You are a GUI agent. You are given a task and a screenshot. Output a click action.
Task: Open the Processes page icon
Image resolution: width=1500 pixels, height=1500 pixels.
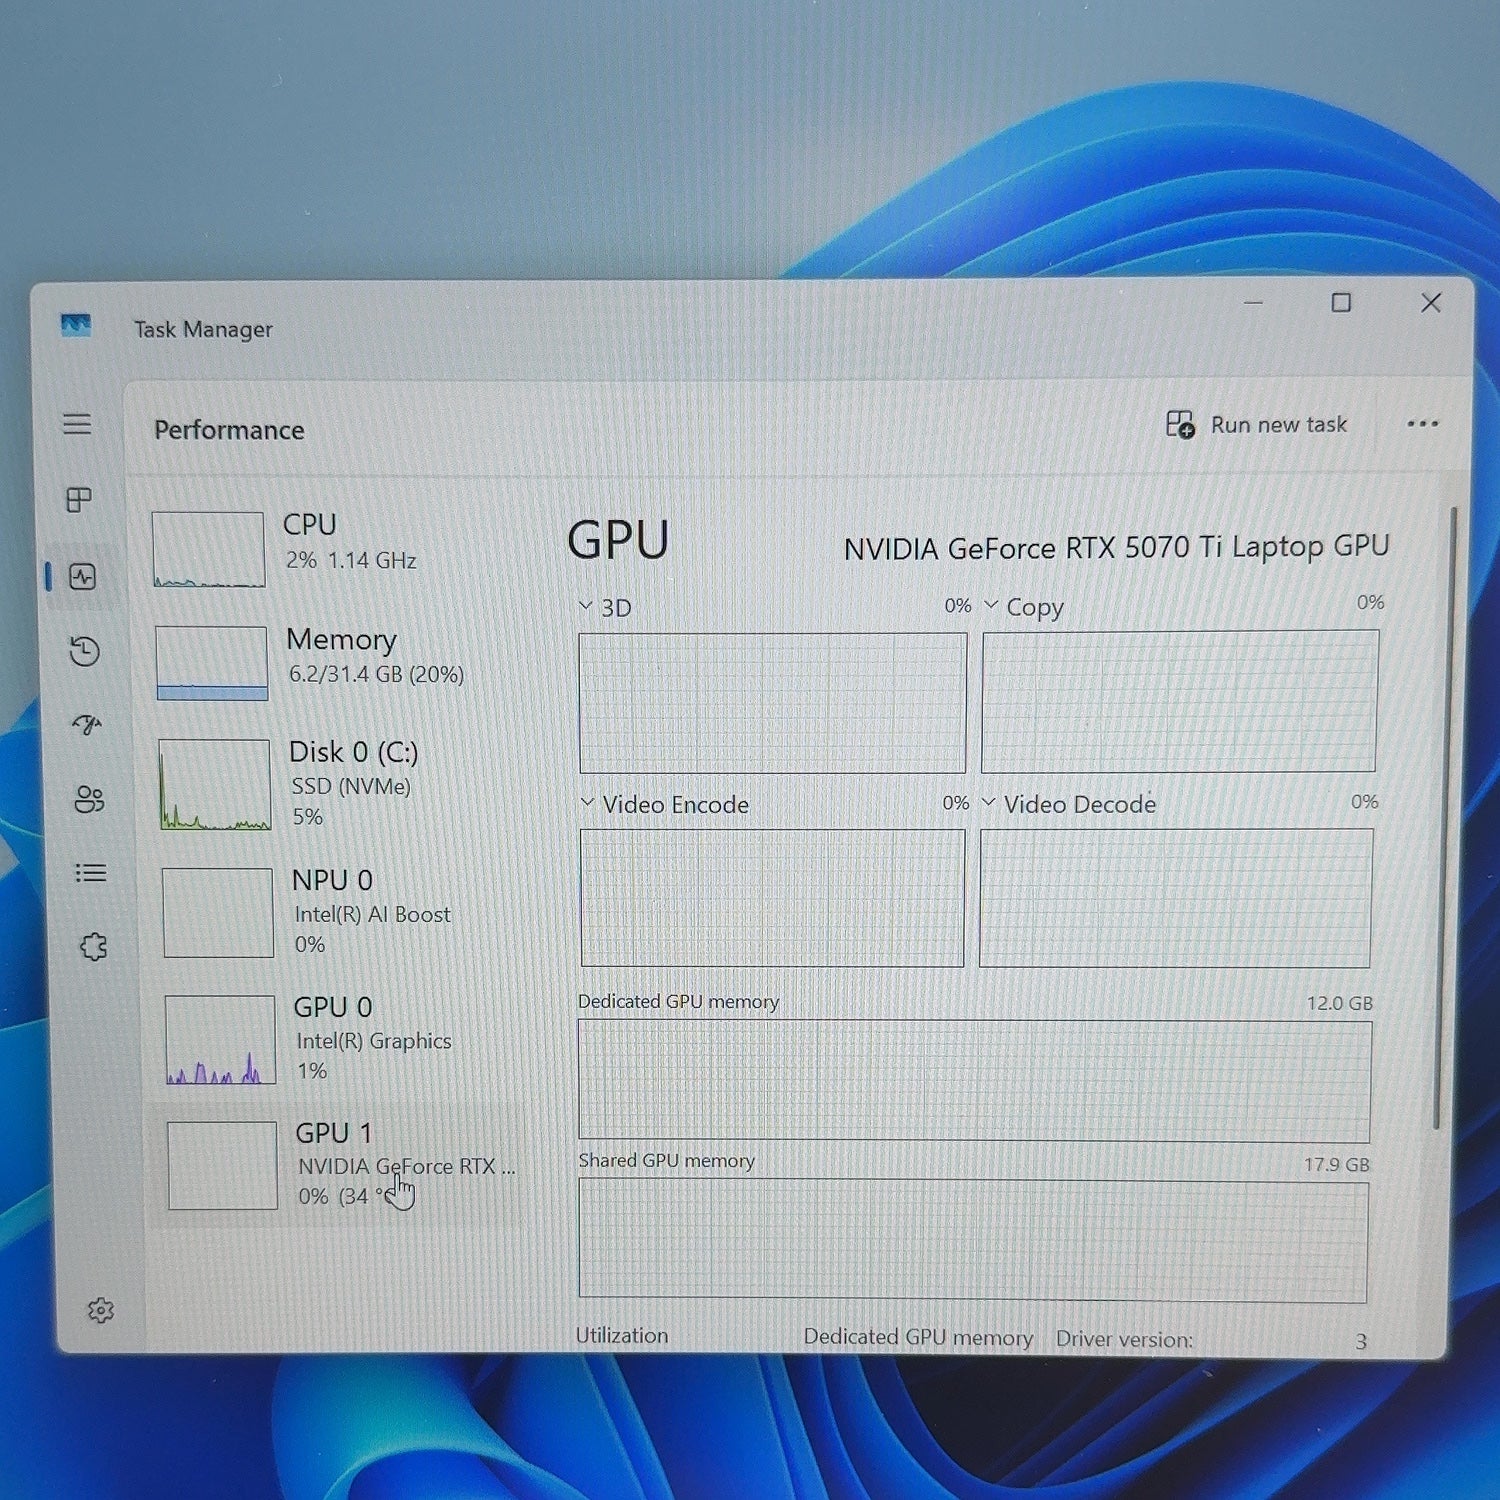[x=79, y=499]
